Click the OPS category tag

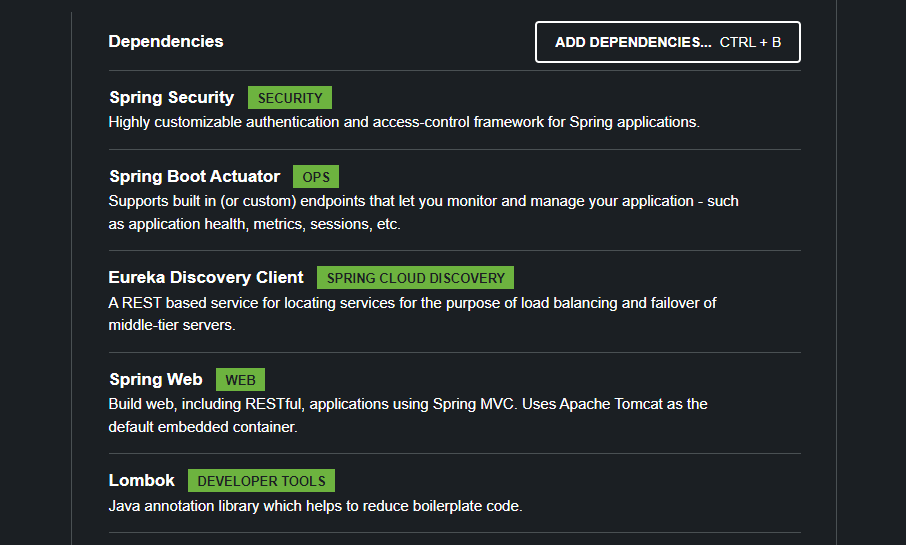pos(316,177)
